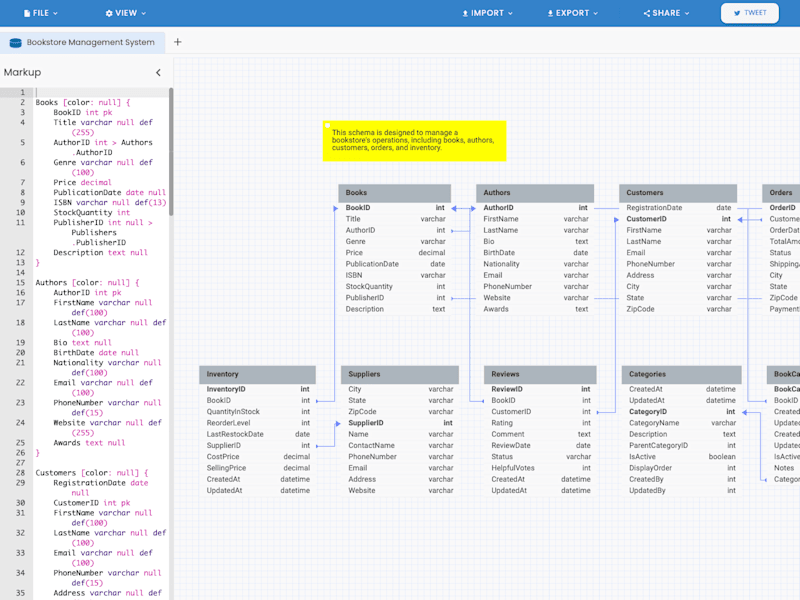The width and height of the screenshot is (800, 600).
Task: Open the IMPORT dropdown menu
Action: point(487,13)
